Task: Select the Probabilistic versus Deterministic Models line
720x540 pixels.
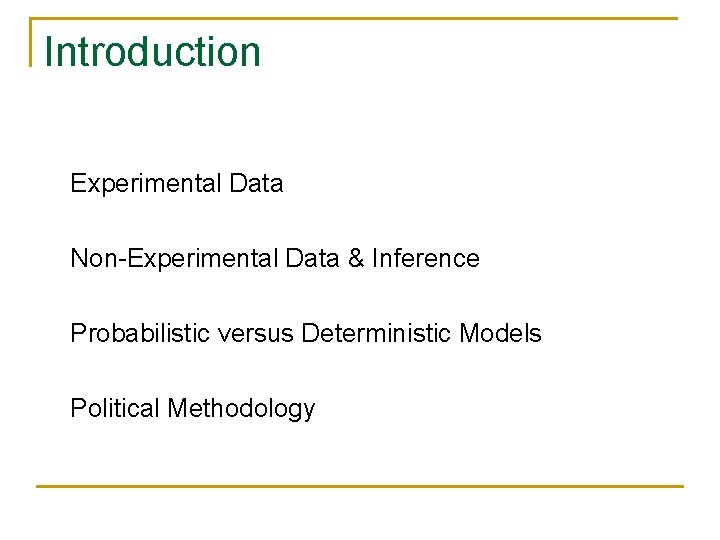Action: tap(305, 334)
